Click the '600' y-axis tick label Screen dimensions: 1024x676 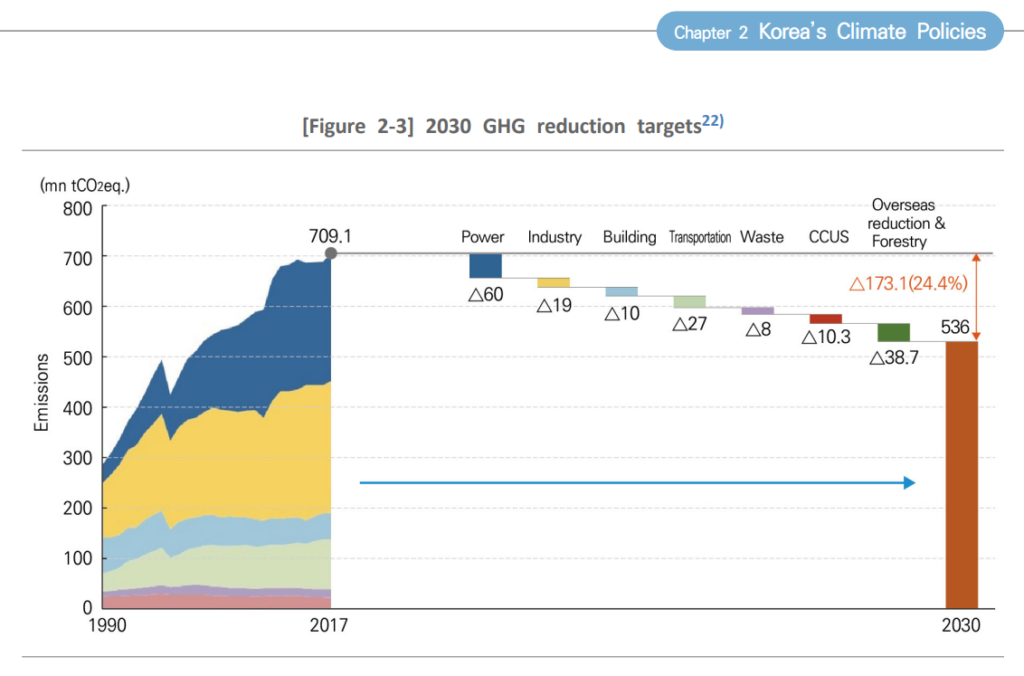coord(78,308)
